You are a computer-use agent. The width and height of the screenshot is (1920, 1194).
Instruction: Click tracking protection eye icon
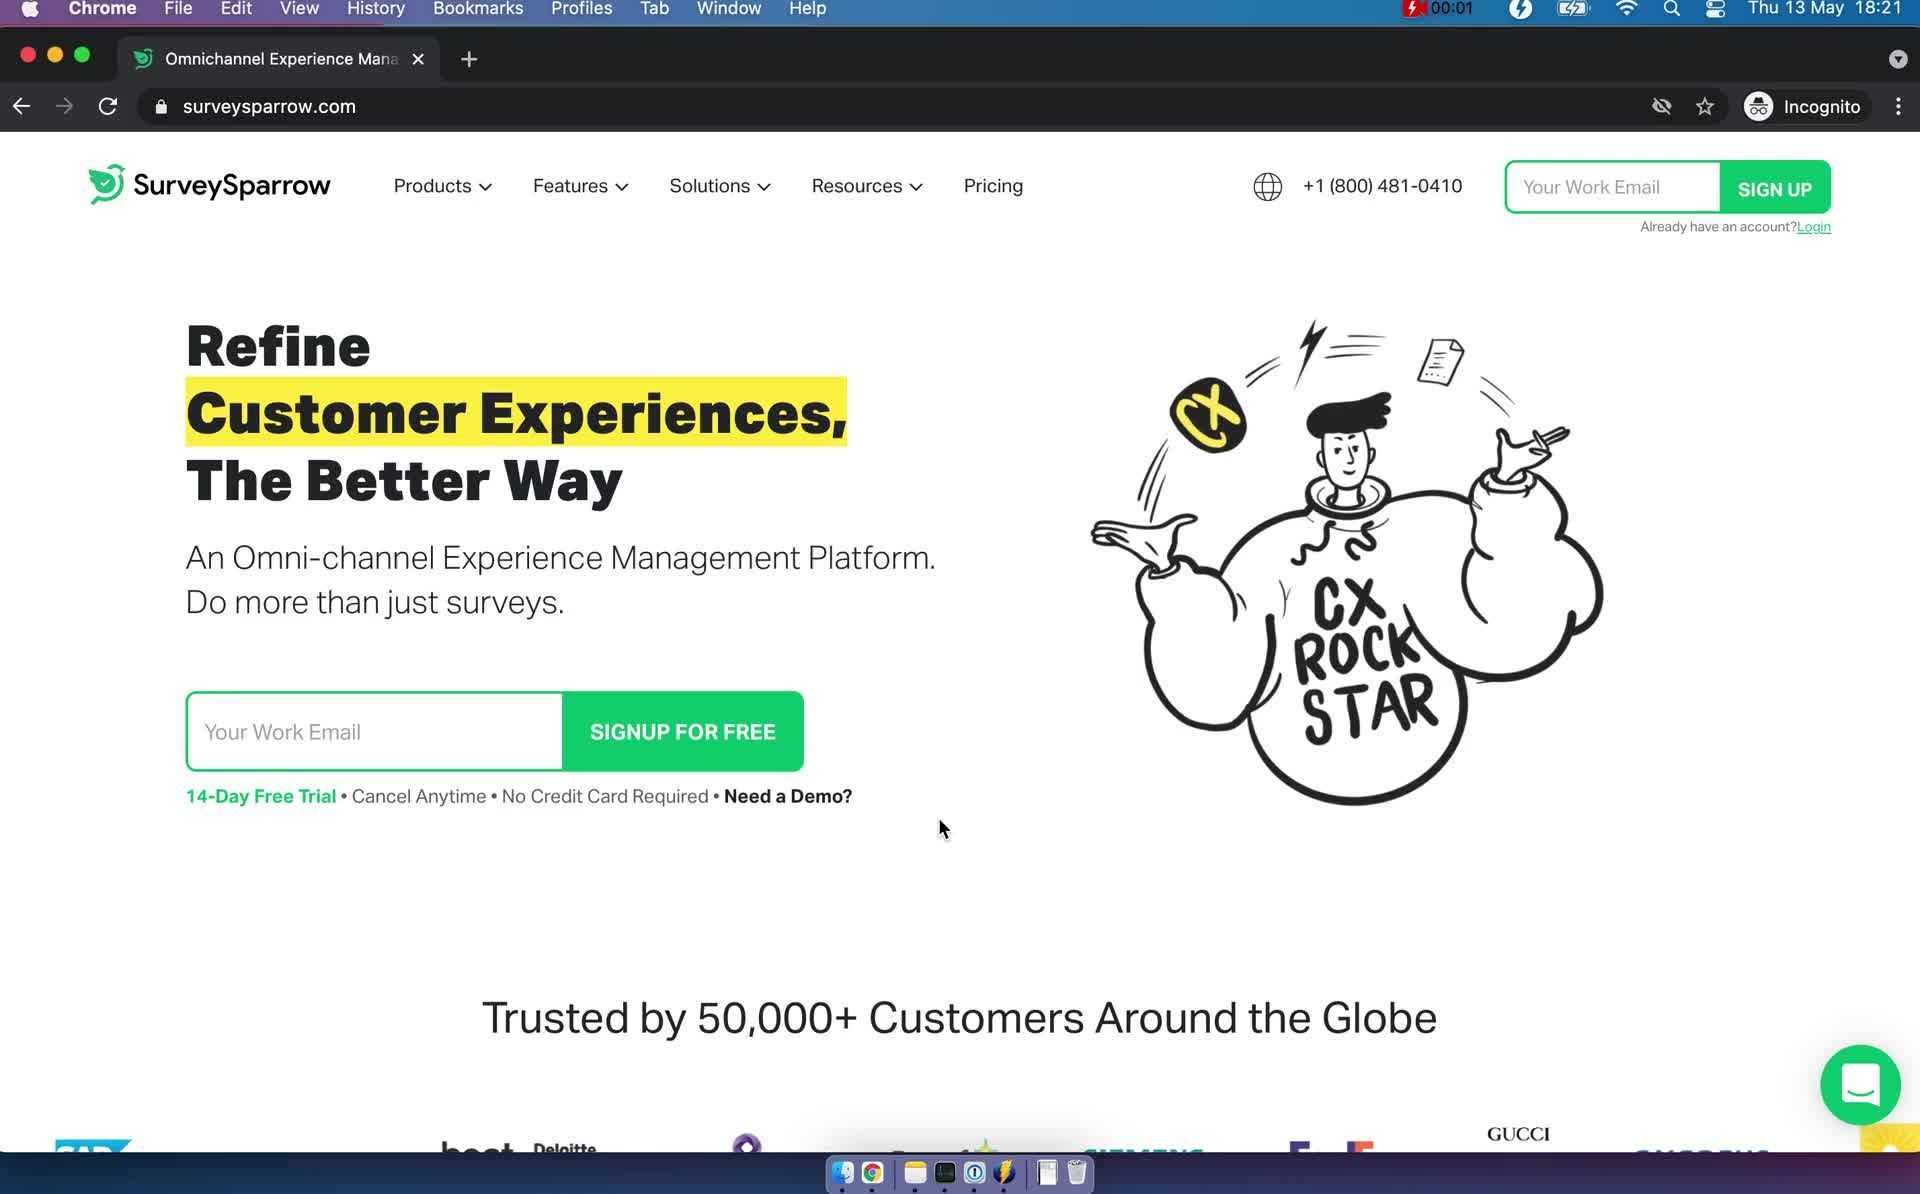(x=1661, y=106)
